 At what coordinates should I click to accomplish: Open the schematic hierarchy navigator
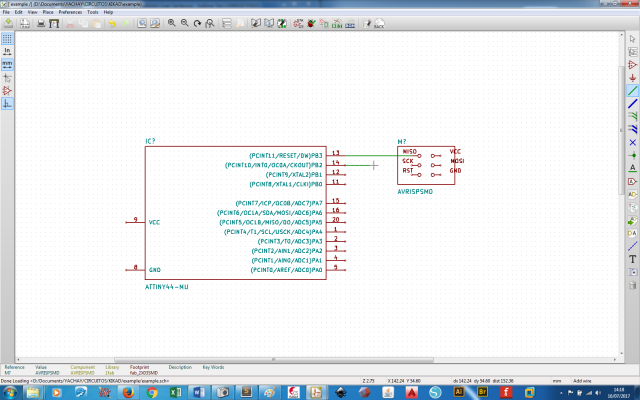227,23
